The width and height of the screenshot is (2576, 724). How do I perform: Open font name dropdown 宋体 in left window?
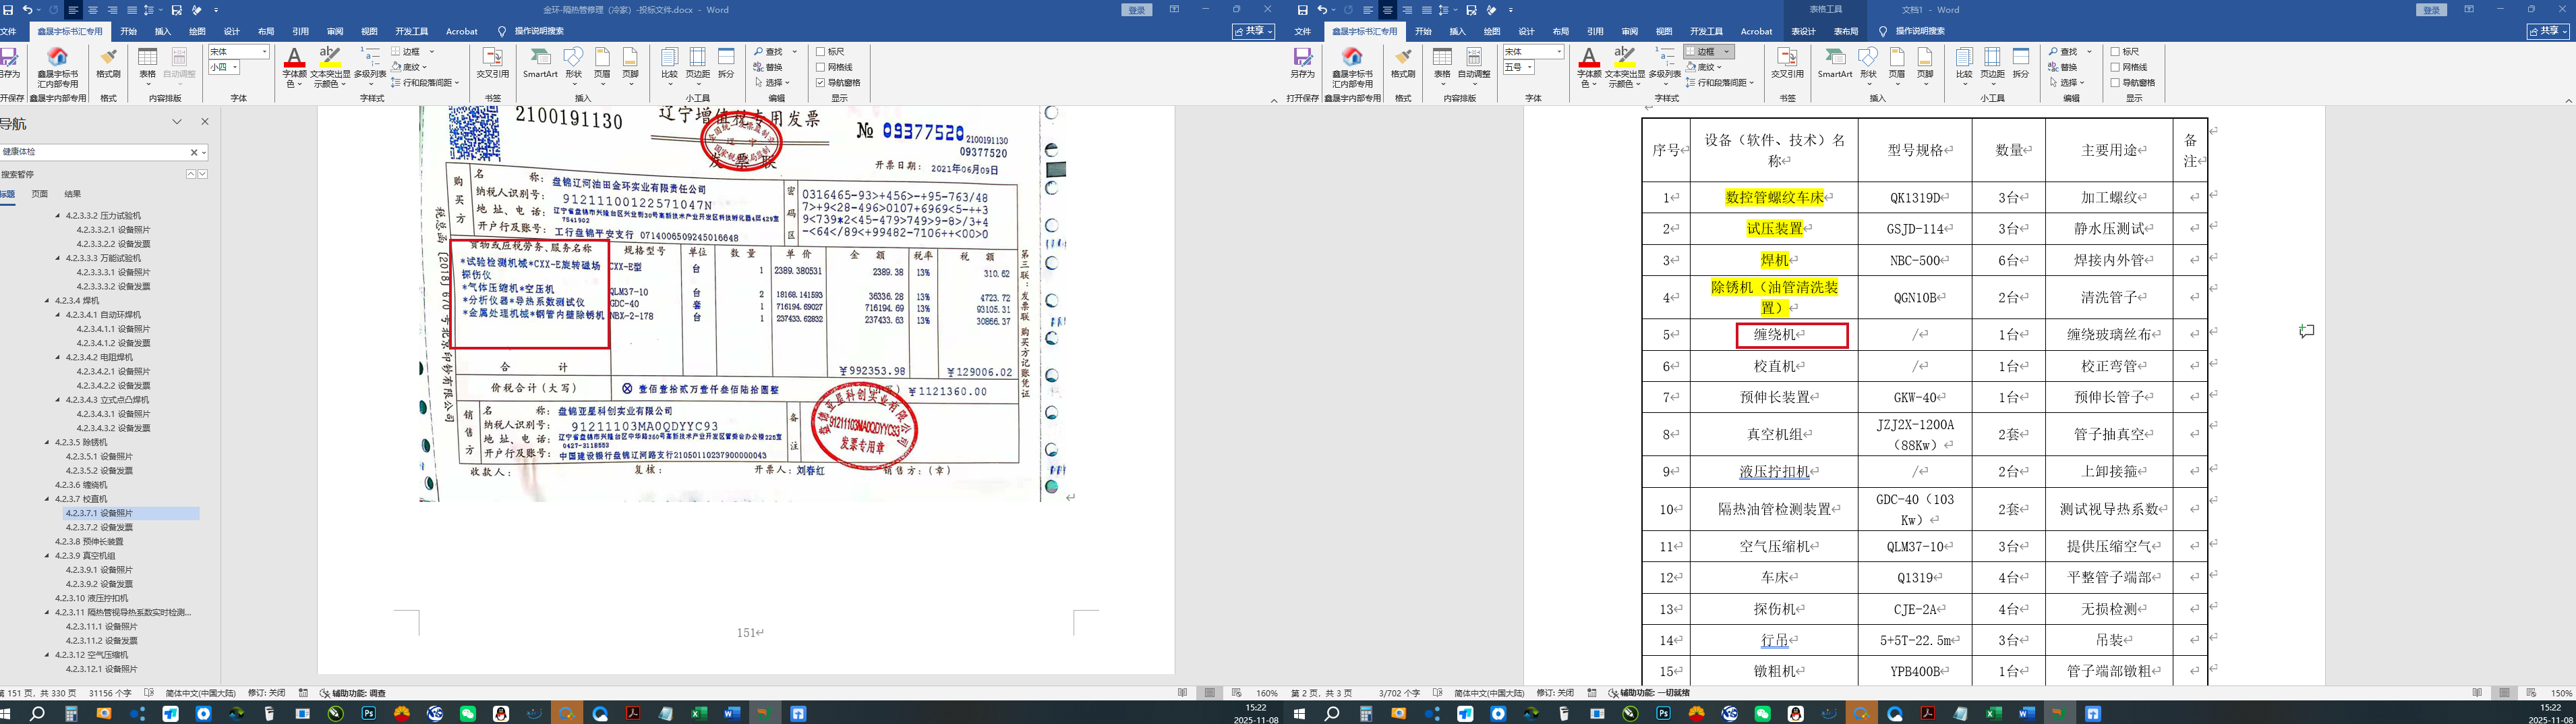point(265,52)
